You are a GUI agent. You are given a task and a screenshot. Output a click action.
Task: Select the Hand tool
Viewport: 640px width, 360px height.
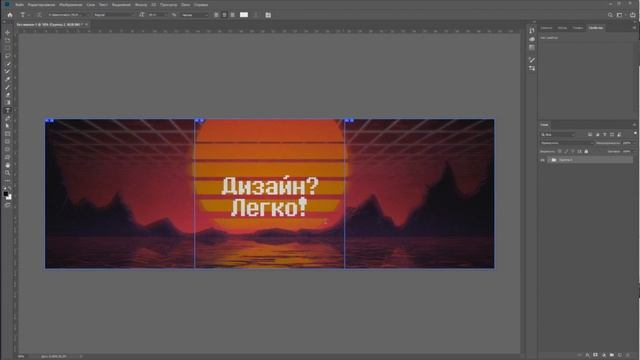tap(7, 165)
